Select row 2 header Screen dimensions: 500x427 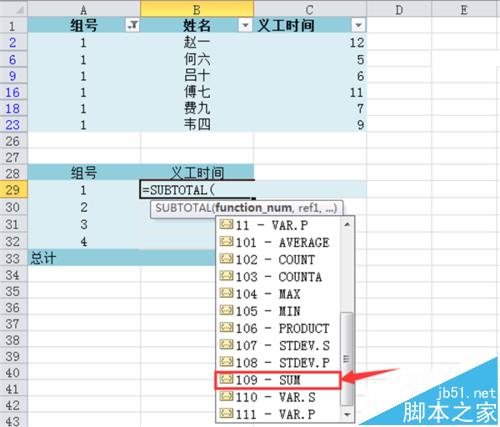coord(13,42)
